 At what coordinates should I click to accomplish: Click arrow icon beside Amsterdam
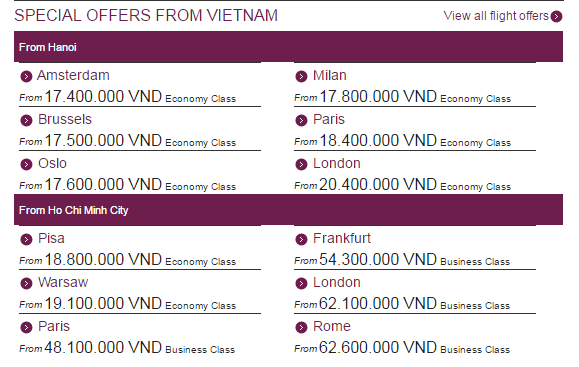26,76
